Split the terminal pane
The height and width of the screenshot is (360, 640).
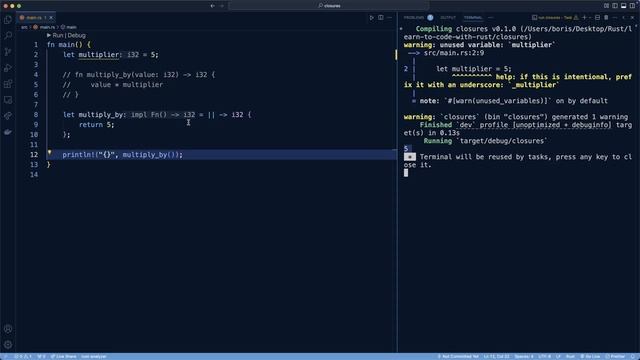coord(598,18)
